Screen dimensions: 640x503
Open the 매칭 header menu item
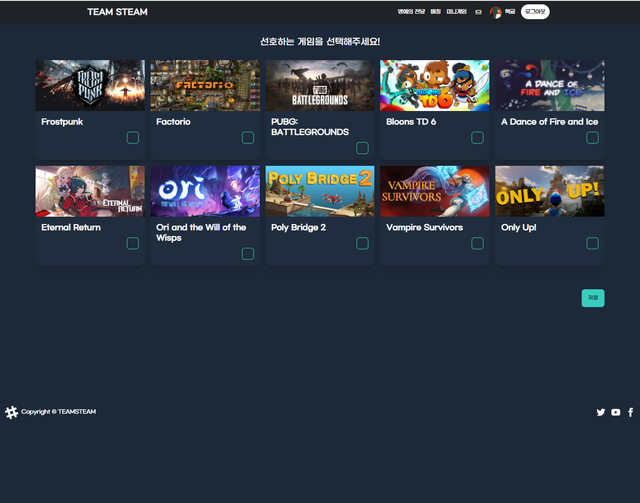point(436,12)
